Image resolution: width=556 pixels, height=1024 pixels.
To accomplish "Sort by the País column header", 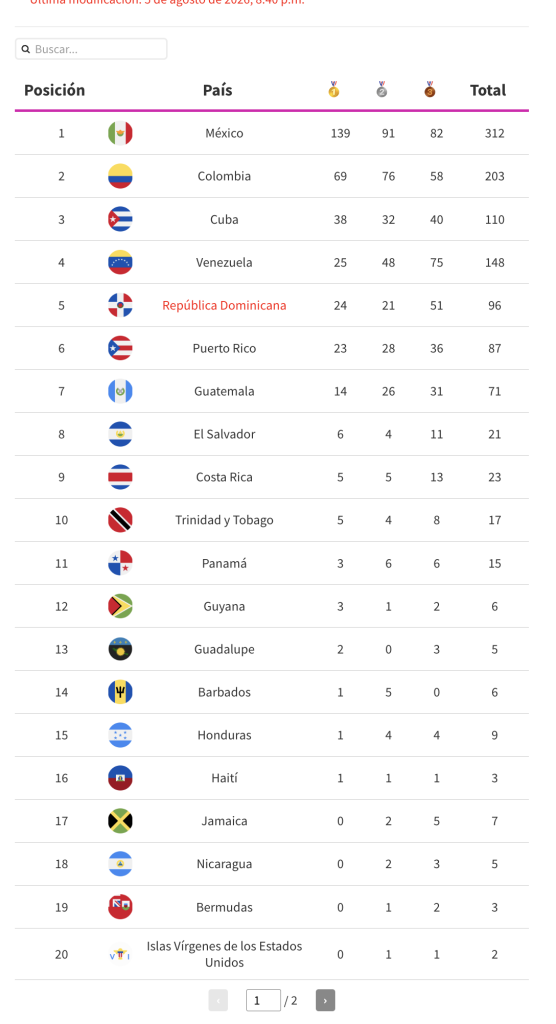I will (218, 90).
